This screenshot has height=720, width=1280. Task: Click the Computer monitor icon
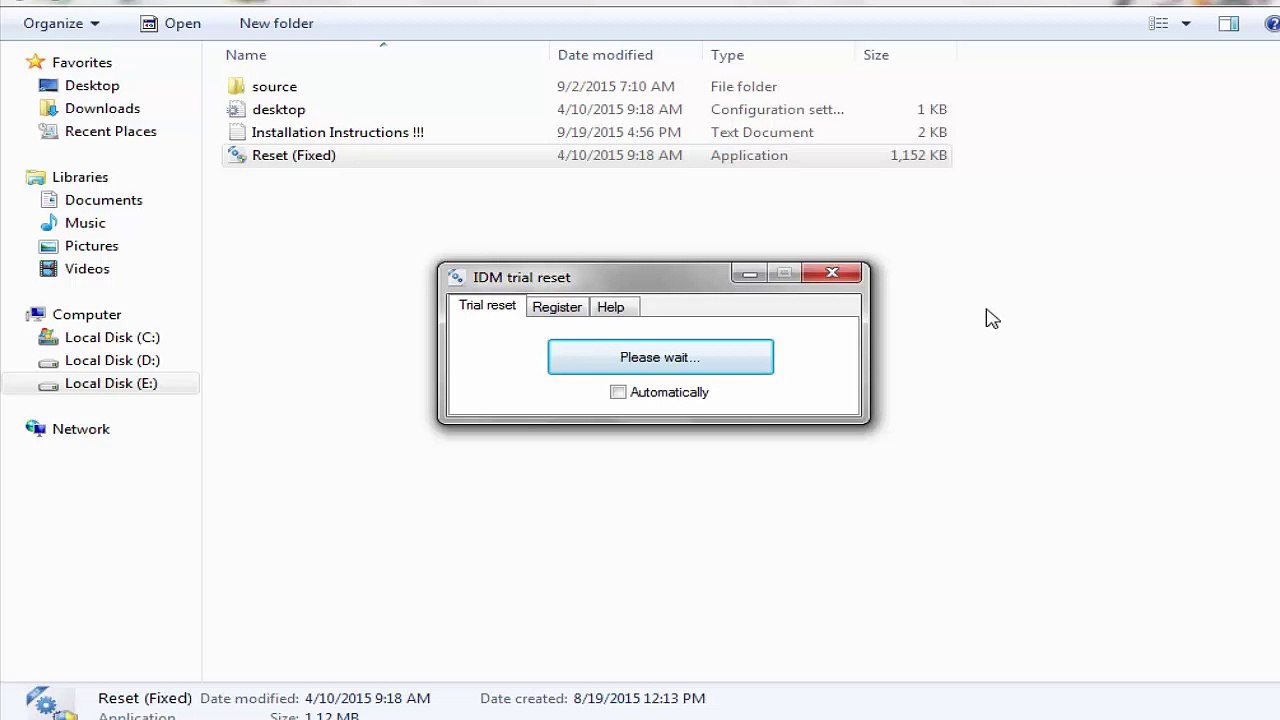[x=36, y=314]
